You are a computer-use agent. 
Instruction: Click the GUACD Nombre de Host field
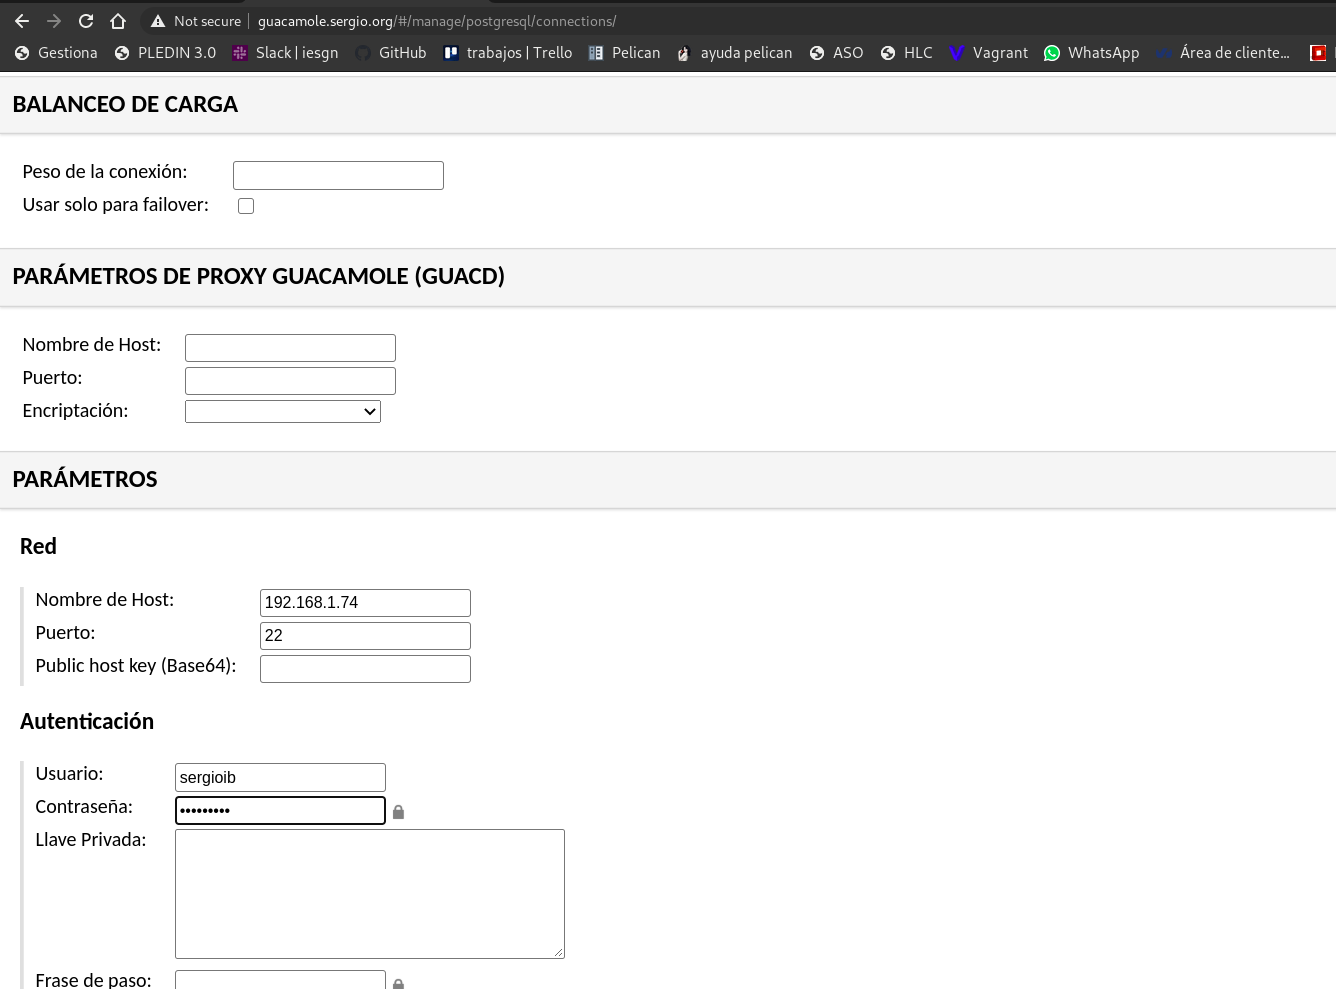point(290,348)
